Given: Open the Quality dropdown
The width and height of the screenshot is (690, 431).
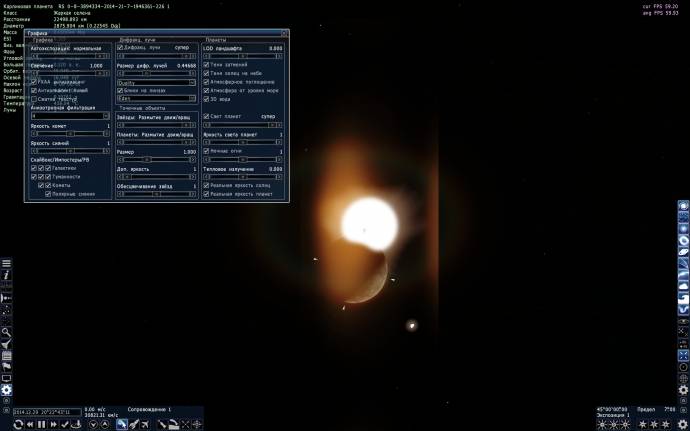Looking at the screenshot, I should (x=156, y=82).
